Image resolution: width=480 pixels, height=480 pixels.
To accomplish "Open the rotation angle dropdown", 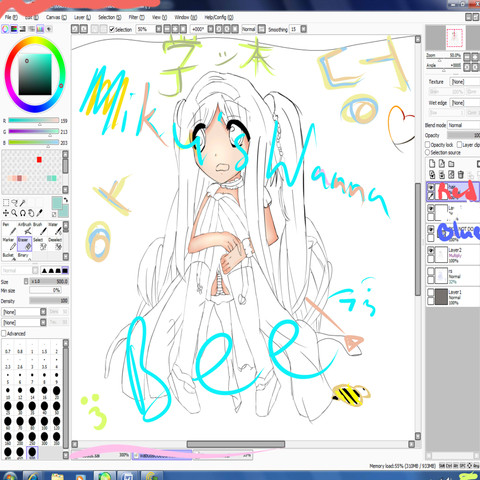I will pyautogui.click(x=211, y=29).
